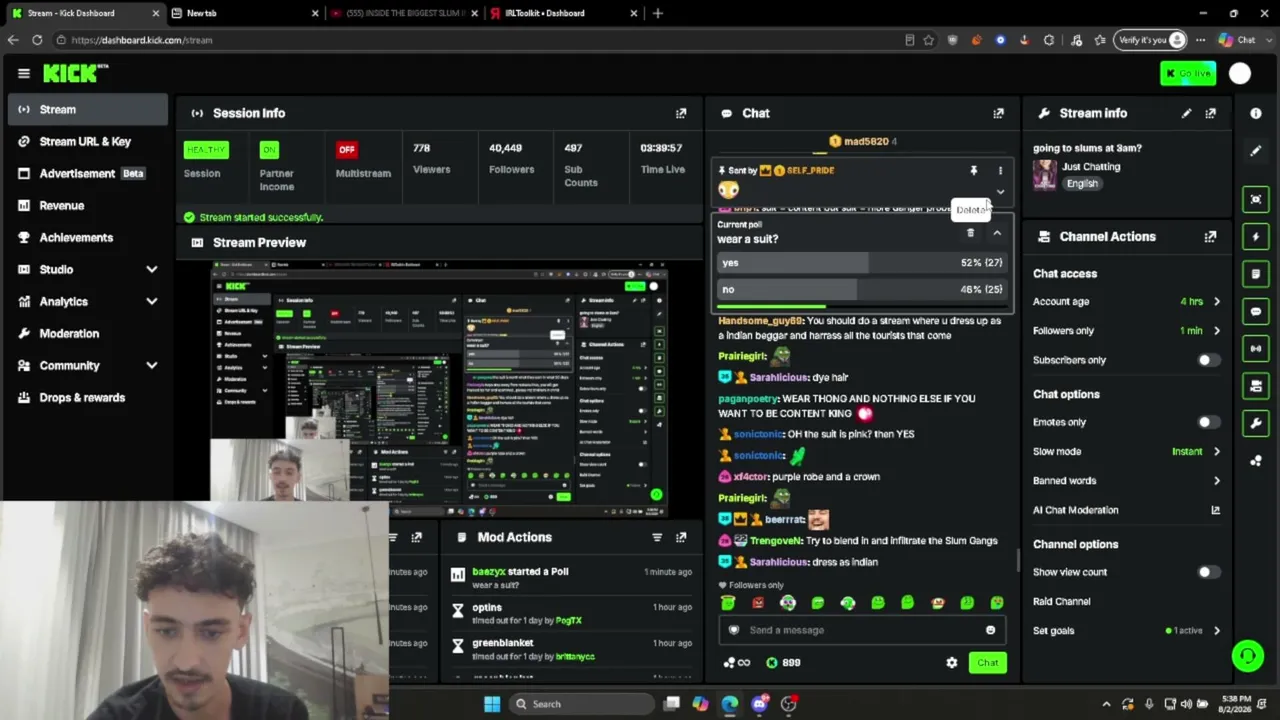Open Stream URL & Key page

(x=86, y=141)
